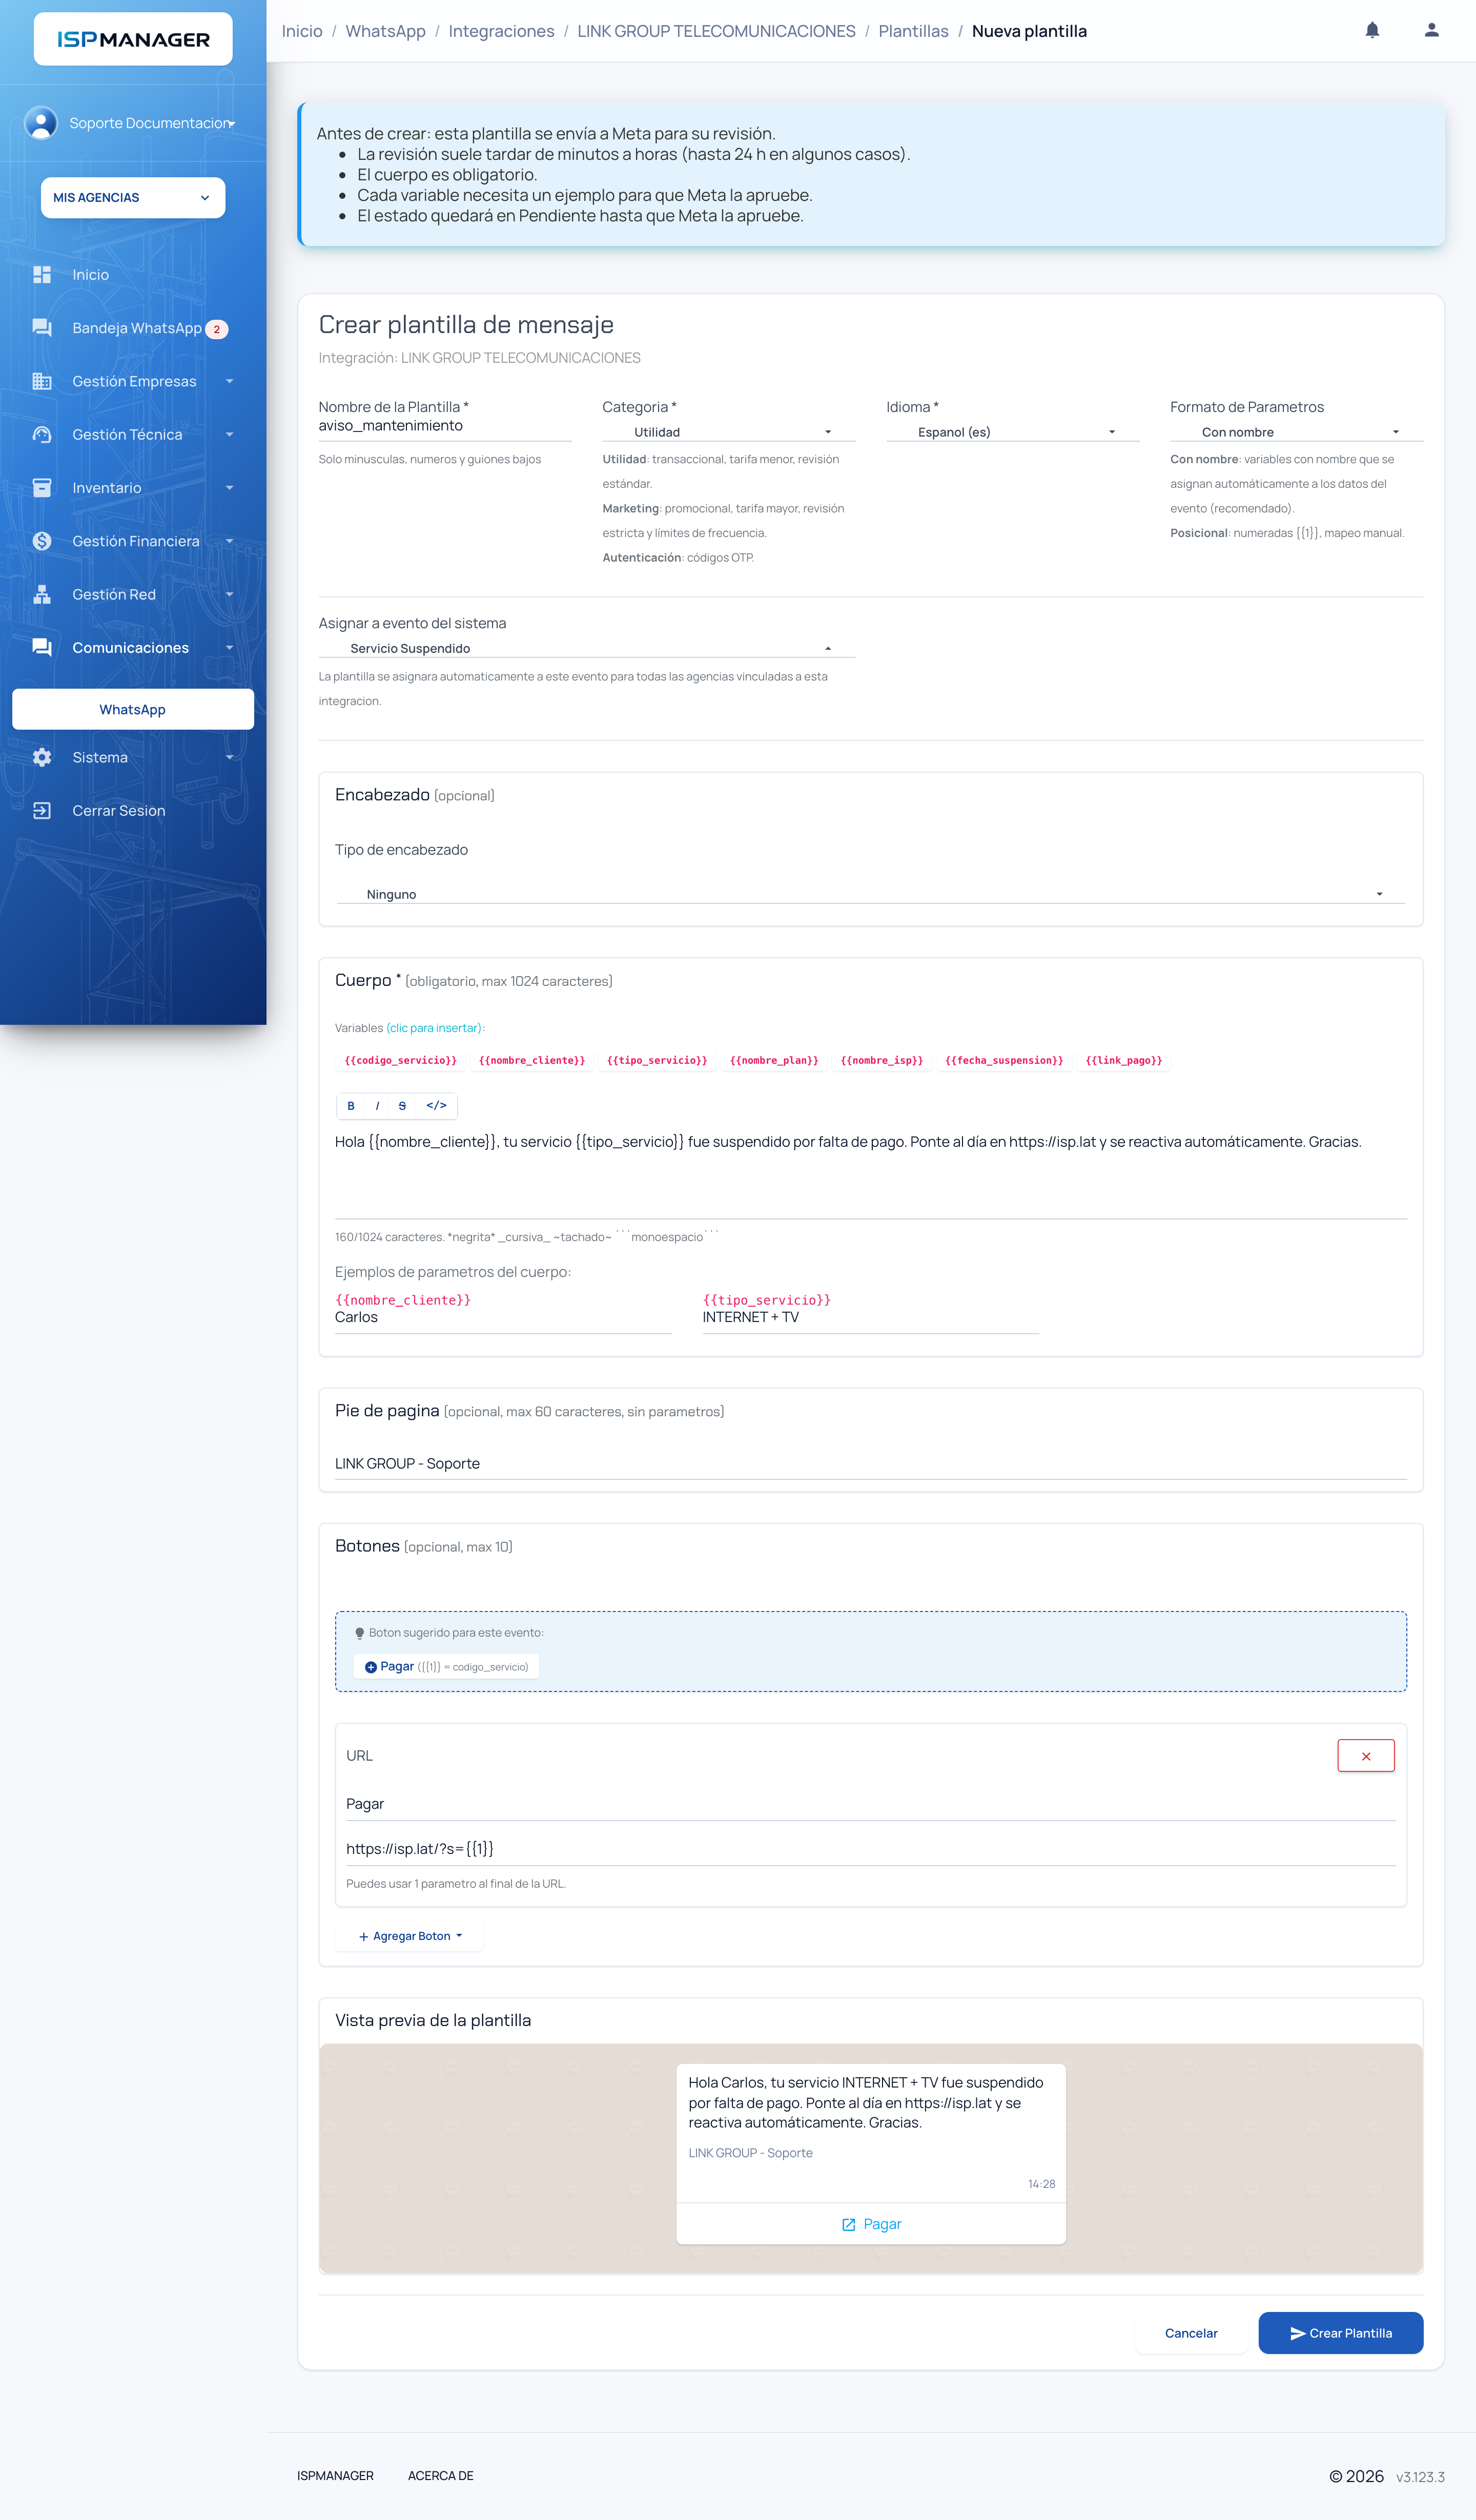Apply italic formatting to body text
This screenshot has width=1476, height=2520.
[x=377, y=1105]
